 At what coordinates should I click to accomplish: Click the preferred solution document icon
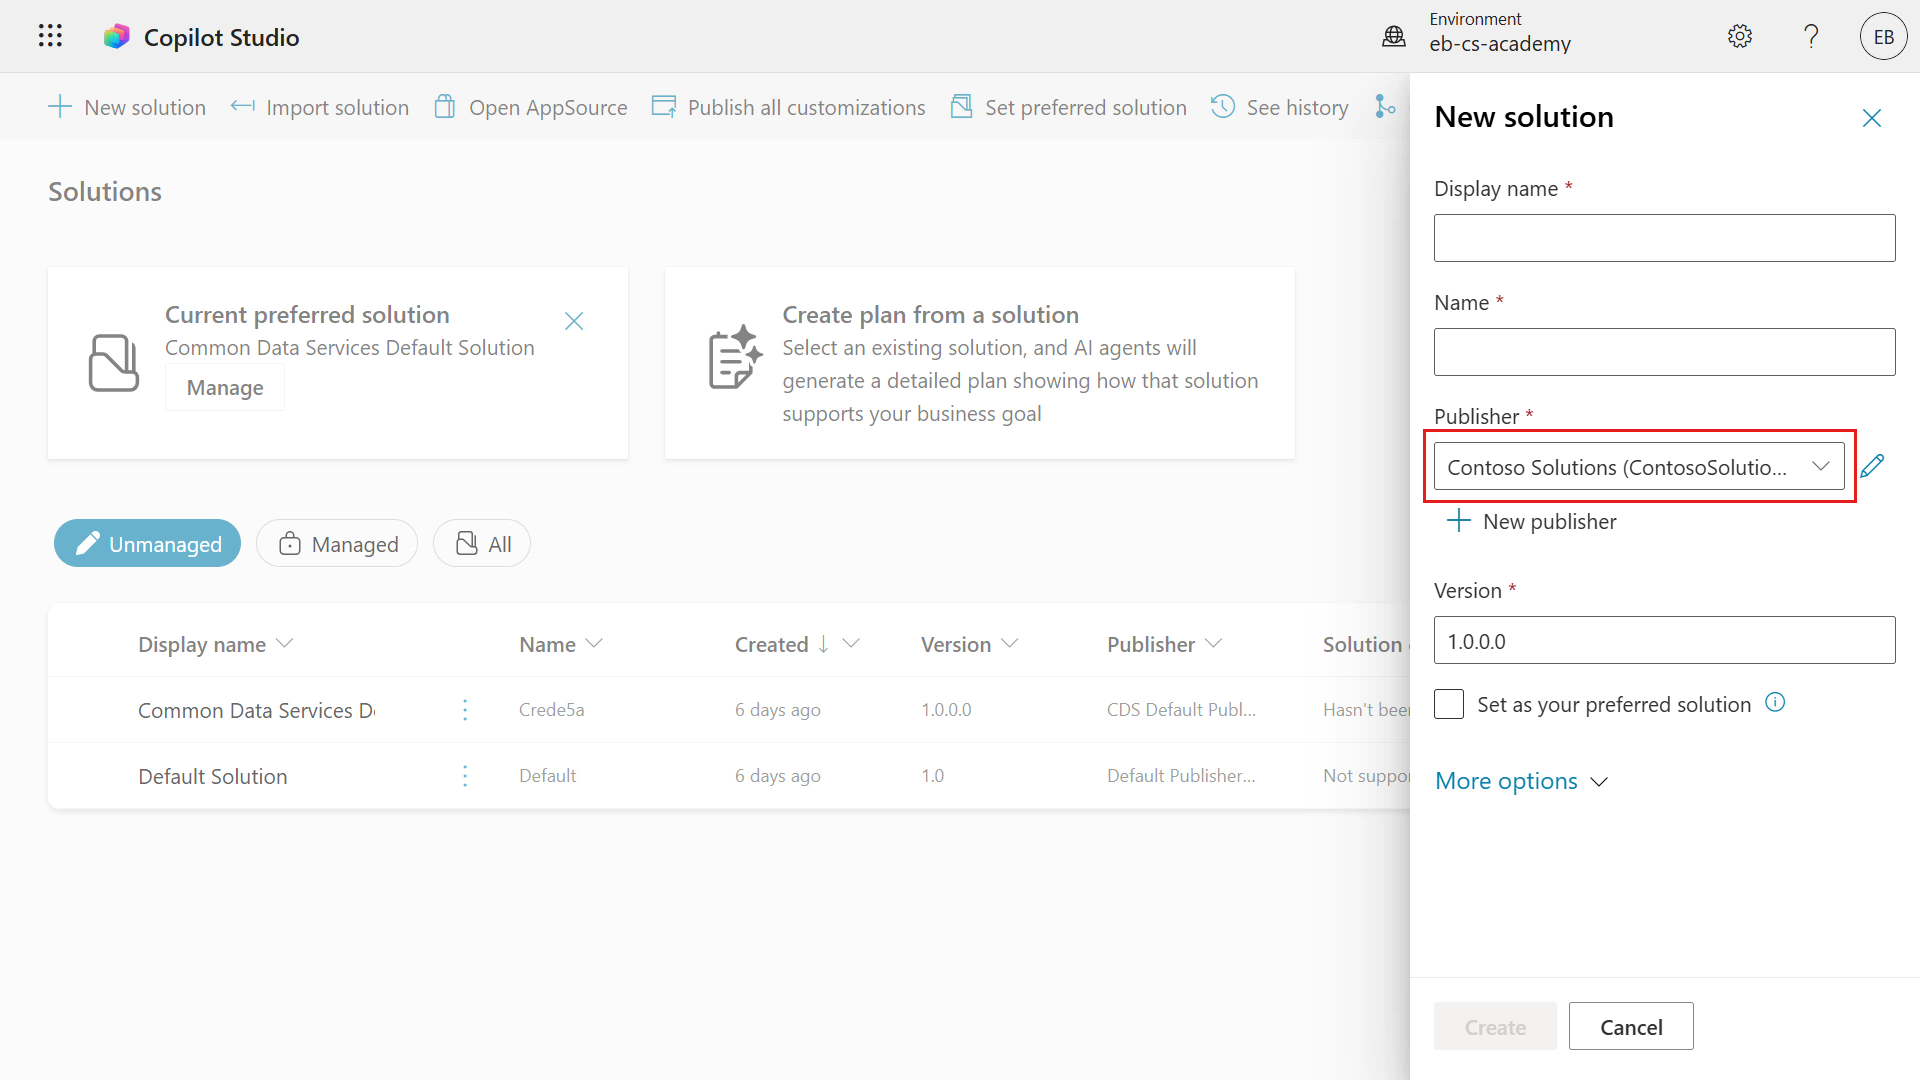click(x=113, y=362)
